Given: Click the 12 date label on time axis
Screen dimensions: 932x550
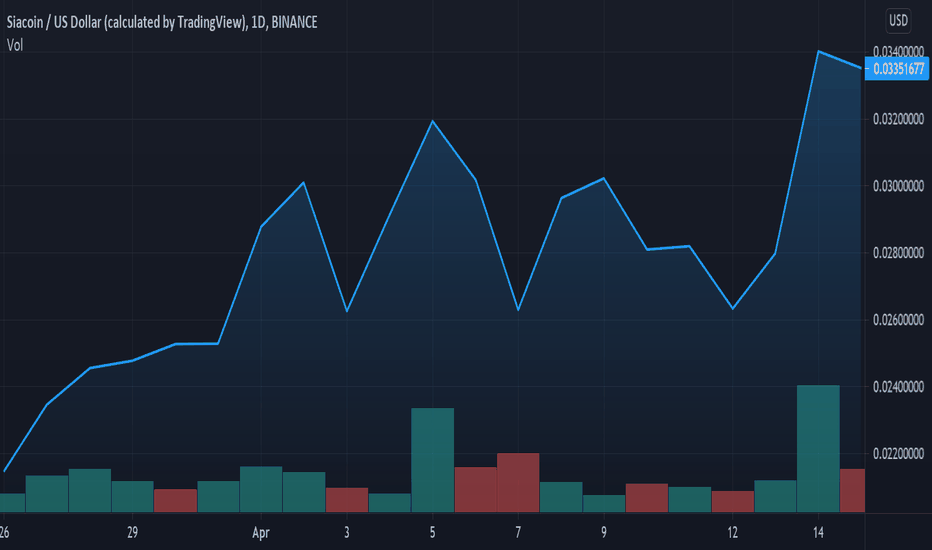Looking at the screenshot, I should 732,532.
